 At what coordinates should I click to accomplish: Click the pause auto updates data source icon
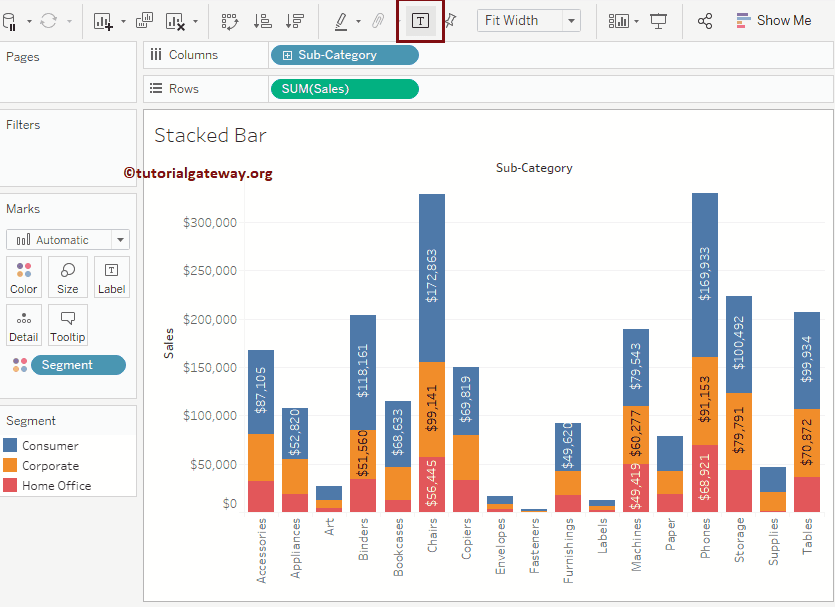[x=9, y=21]
